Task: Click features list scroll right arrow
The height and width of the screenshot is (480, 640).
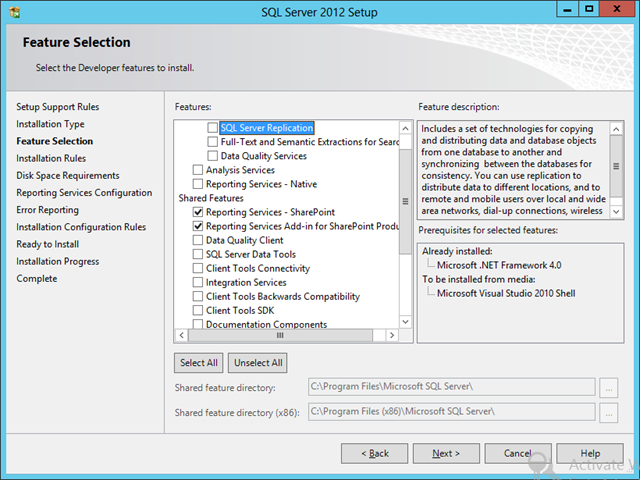Action: click(392, 335)
